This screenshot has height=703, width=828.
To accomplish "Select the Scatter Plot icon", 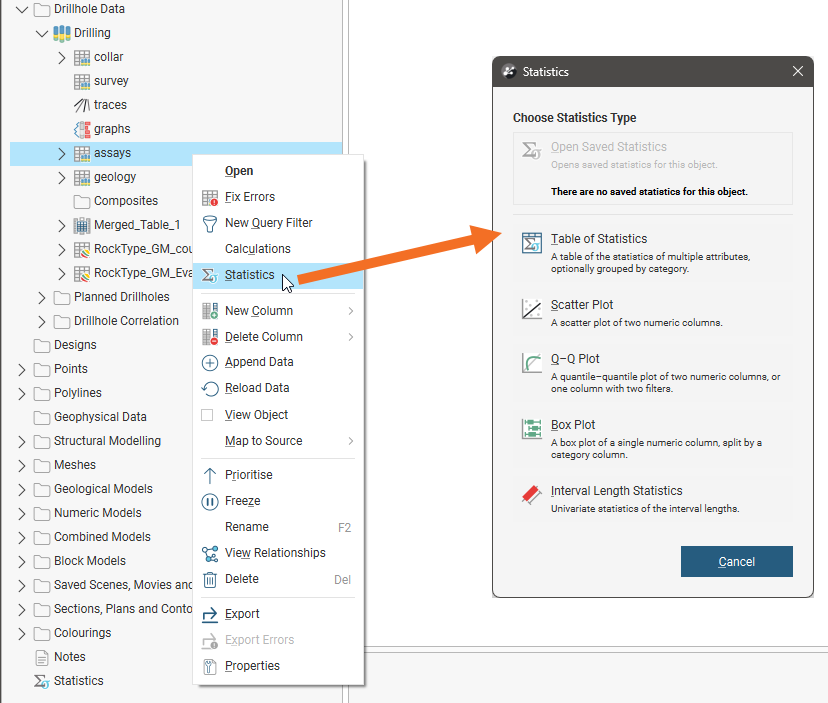I will (531, 310).
